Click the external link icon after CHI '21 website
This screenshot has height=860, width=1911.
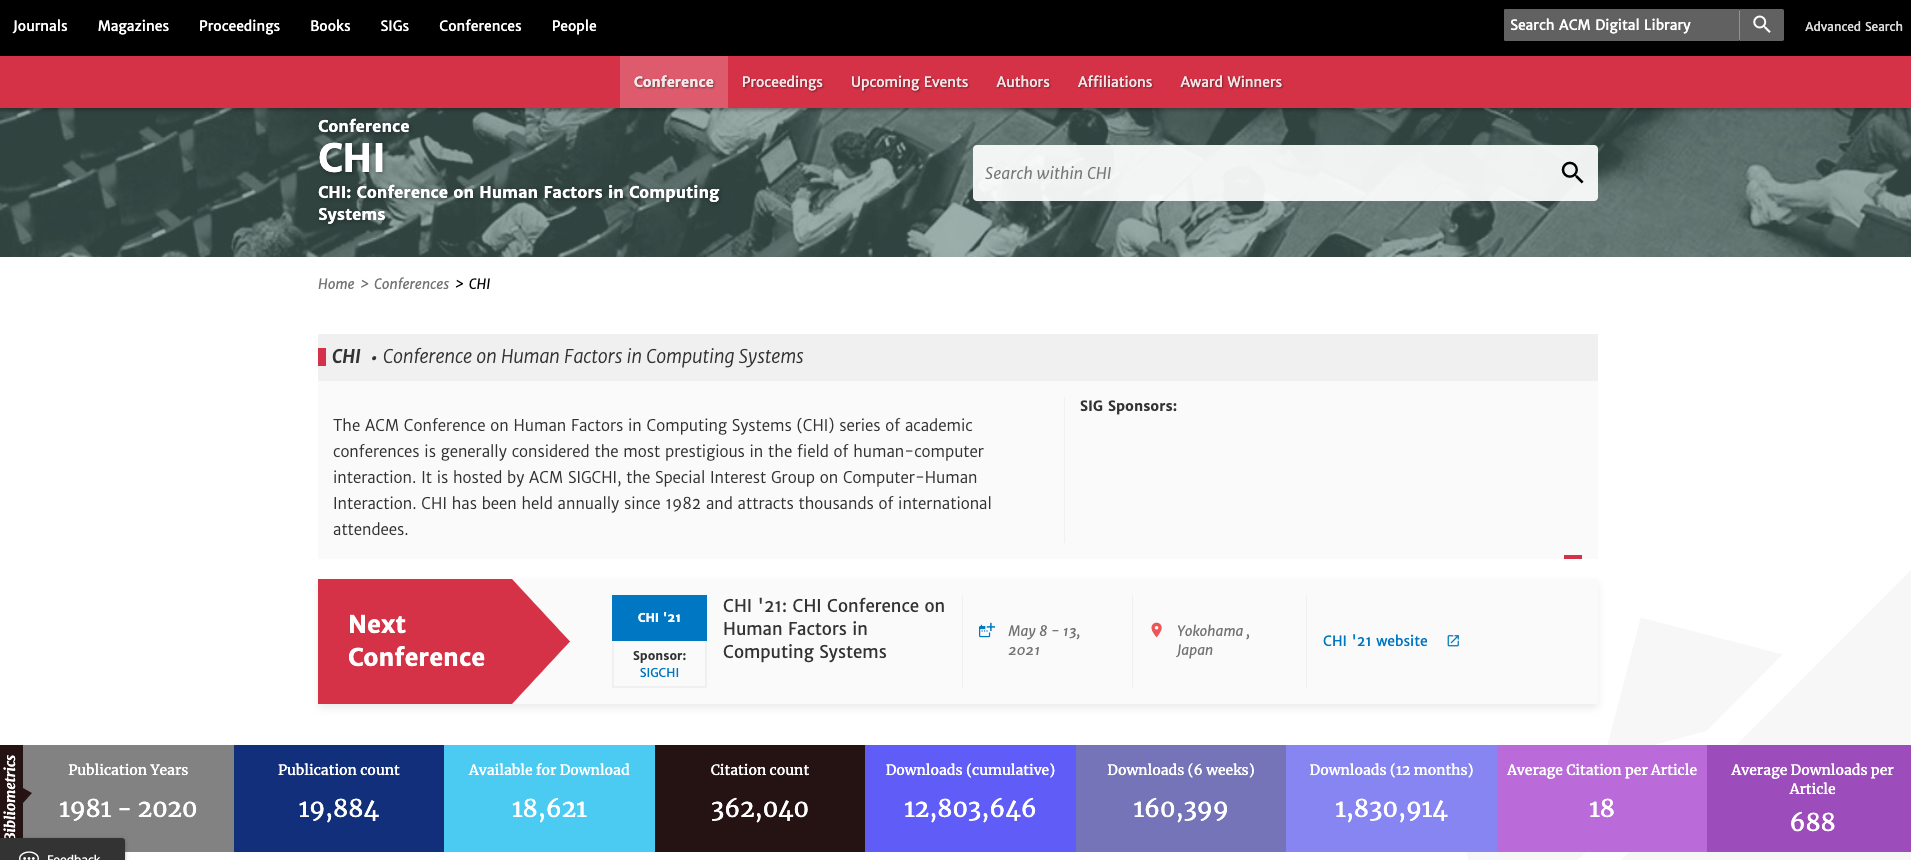click(1453, 641)
